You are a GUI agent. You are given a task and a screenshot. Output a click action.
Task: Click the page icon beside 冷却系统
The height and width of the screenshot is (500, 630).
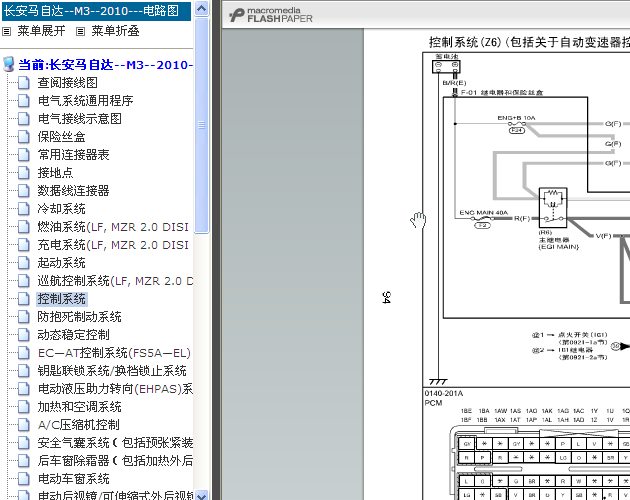[x=24, y=209]
